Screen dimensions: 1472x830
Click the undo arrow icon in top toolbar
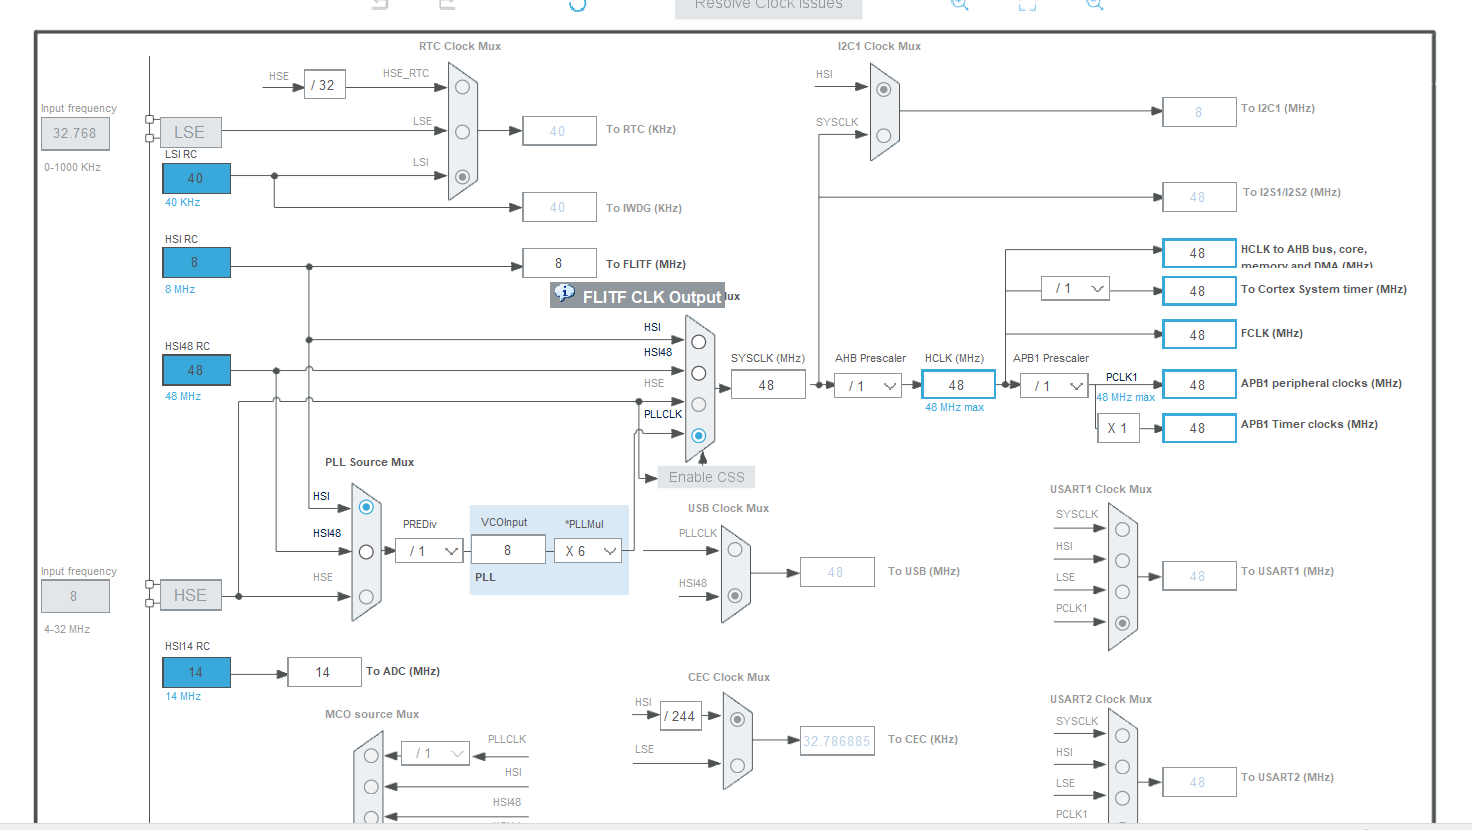(x=380, y=4)
